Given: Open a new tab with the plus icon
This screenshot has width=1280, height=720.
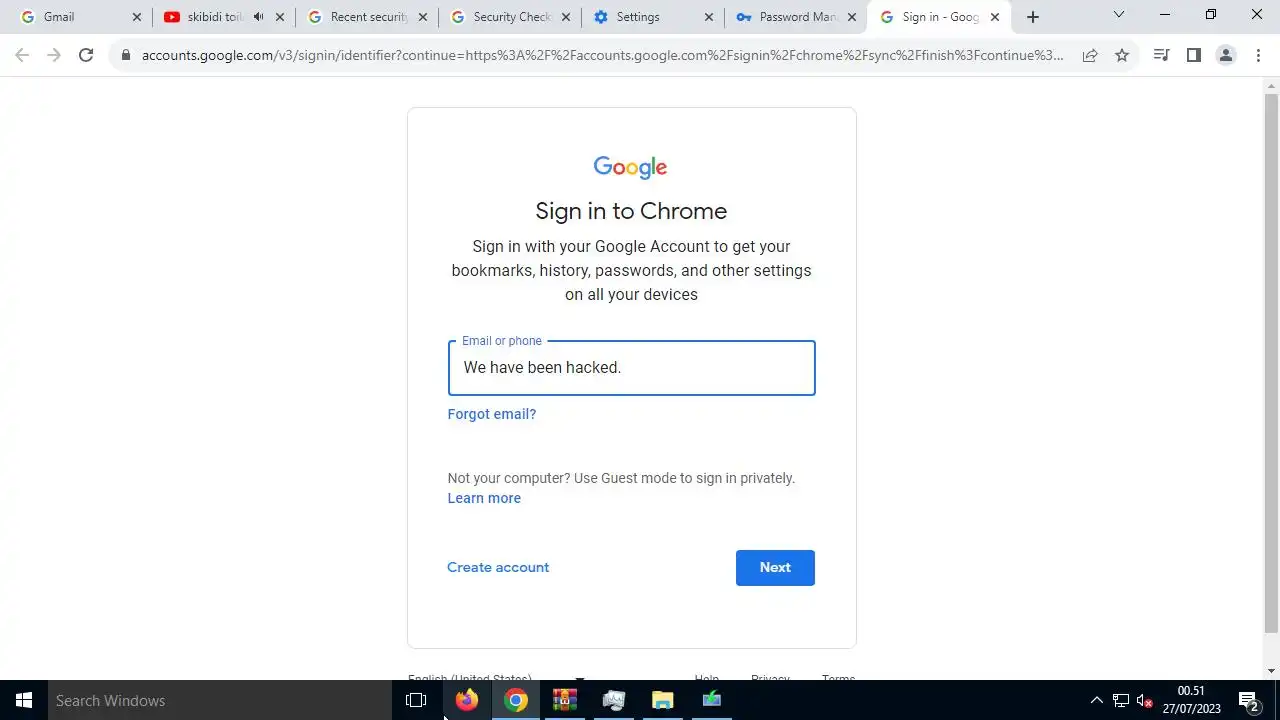Looking at the screenshot, I should point(1033,17).
